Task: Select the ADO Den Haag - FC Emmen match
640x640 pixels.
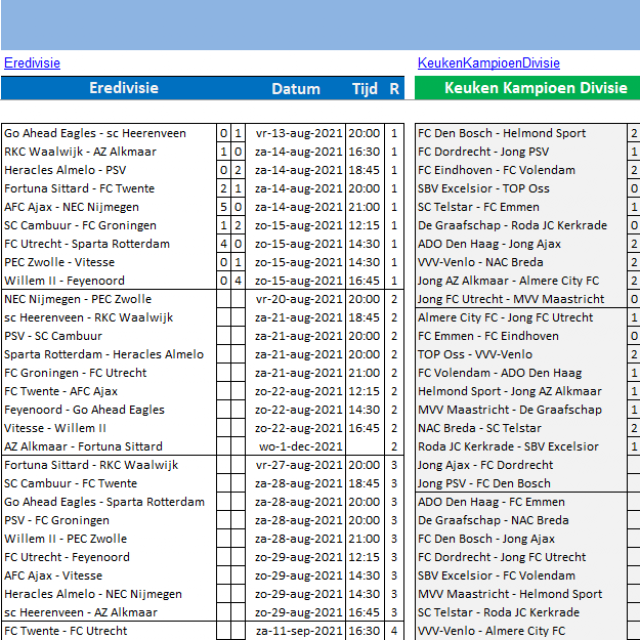Action: pos(491,502)
